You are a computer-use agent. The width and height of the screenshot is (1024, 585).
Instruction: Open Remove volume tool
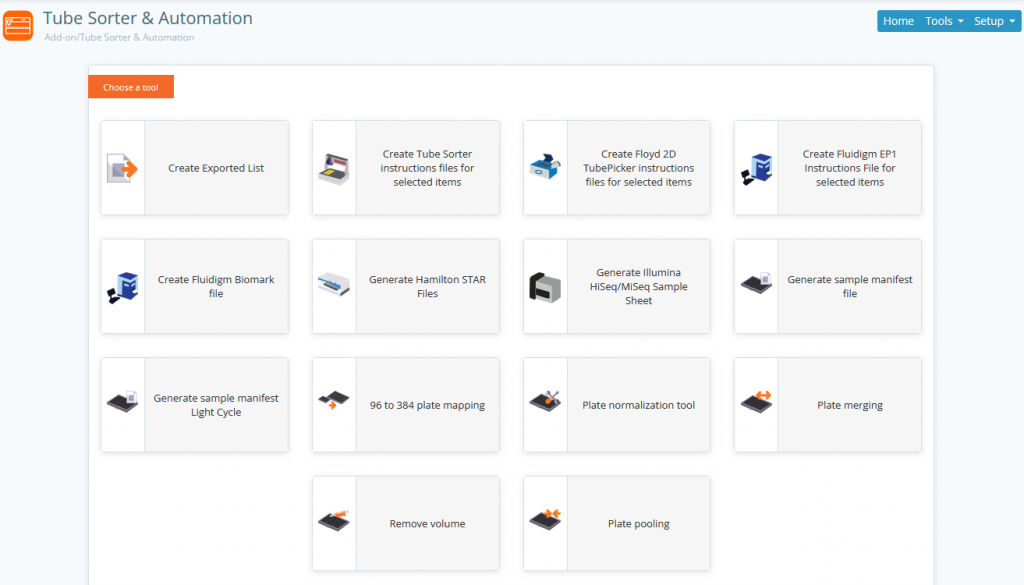(406, 524)
